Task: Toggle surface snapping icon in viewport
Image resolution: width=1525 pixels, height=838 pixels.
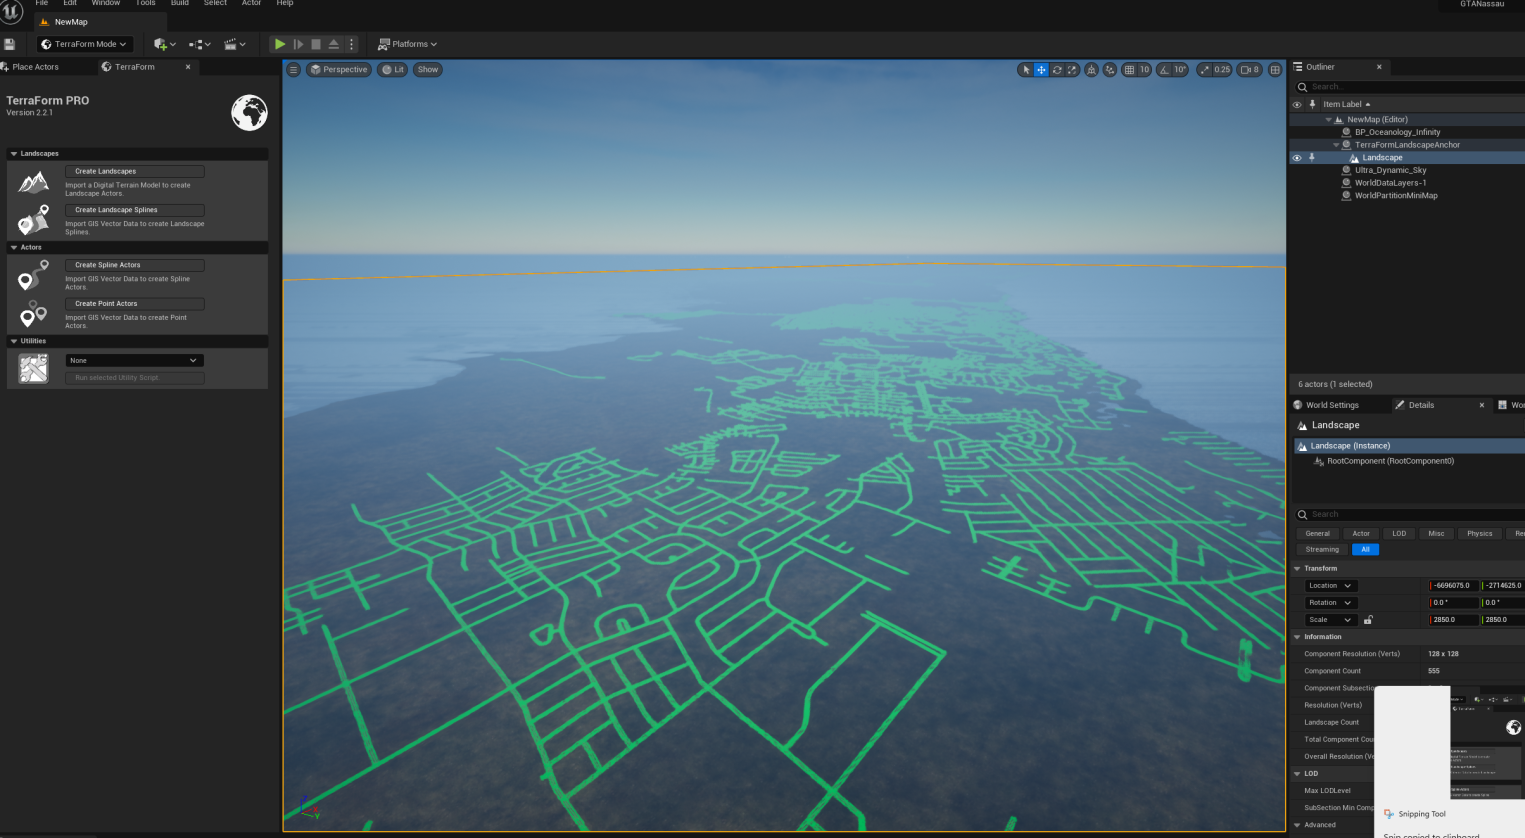Action: click(1109, 70)
